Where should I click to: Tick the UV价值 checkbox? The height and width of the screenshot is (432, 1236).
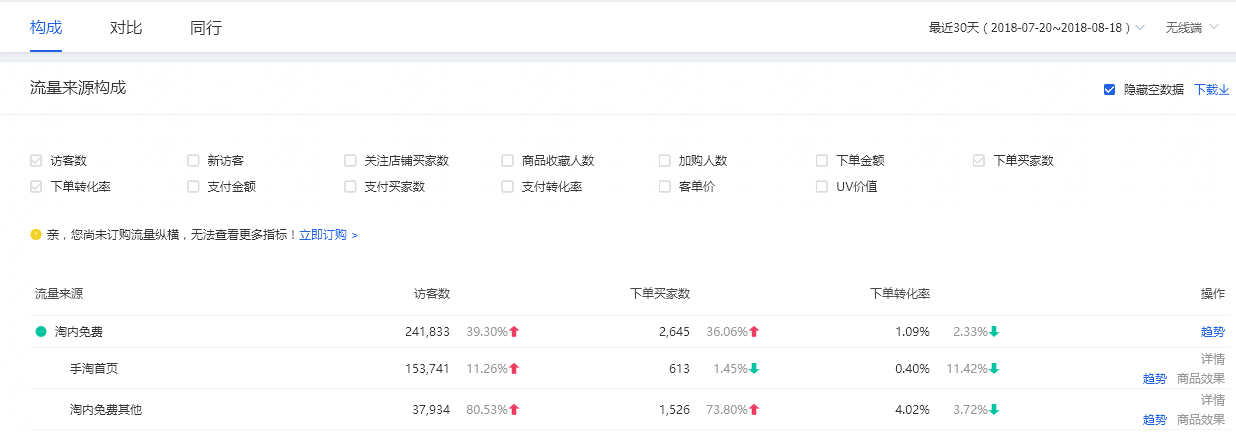(x=822, y=186)
